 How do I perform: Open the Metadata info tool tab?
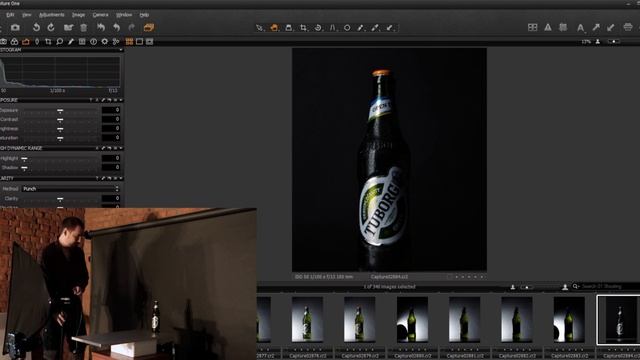[93, 42]
